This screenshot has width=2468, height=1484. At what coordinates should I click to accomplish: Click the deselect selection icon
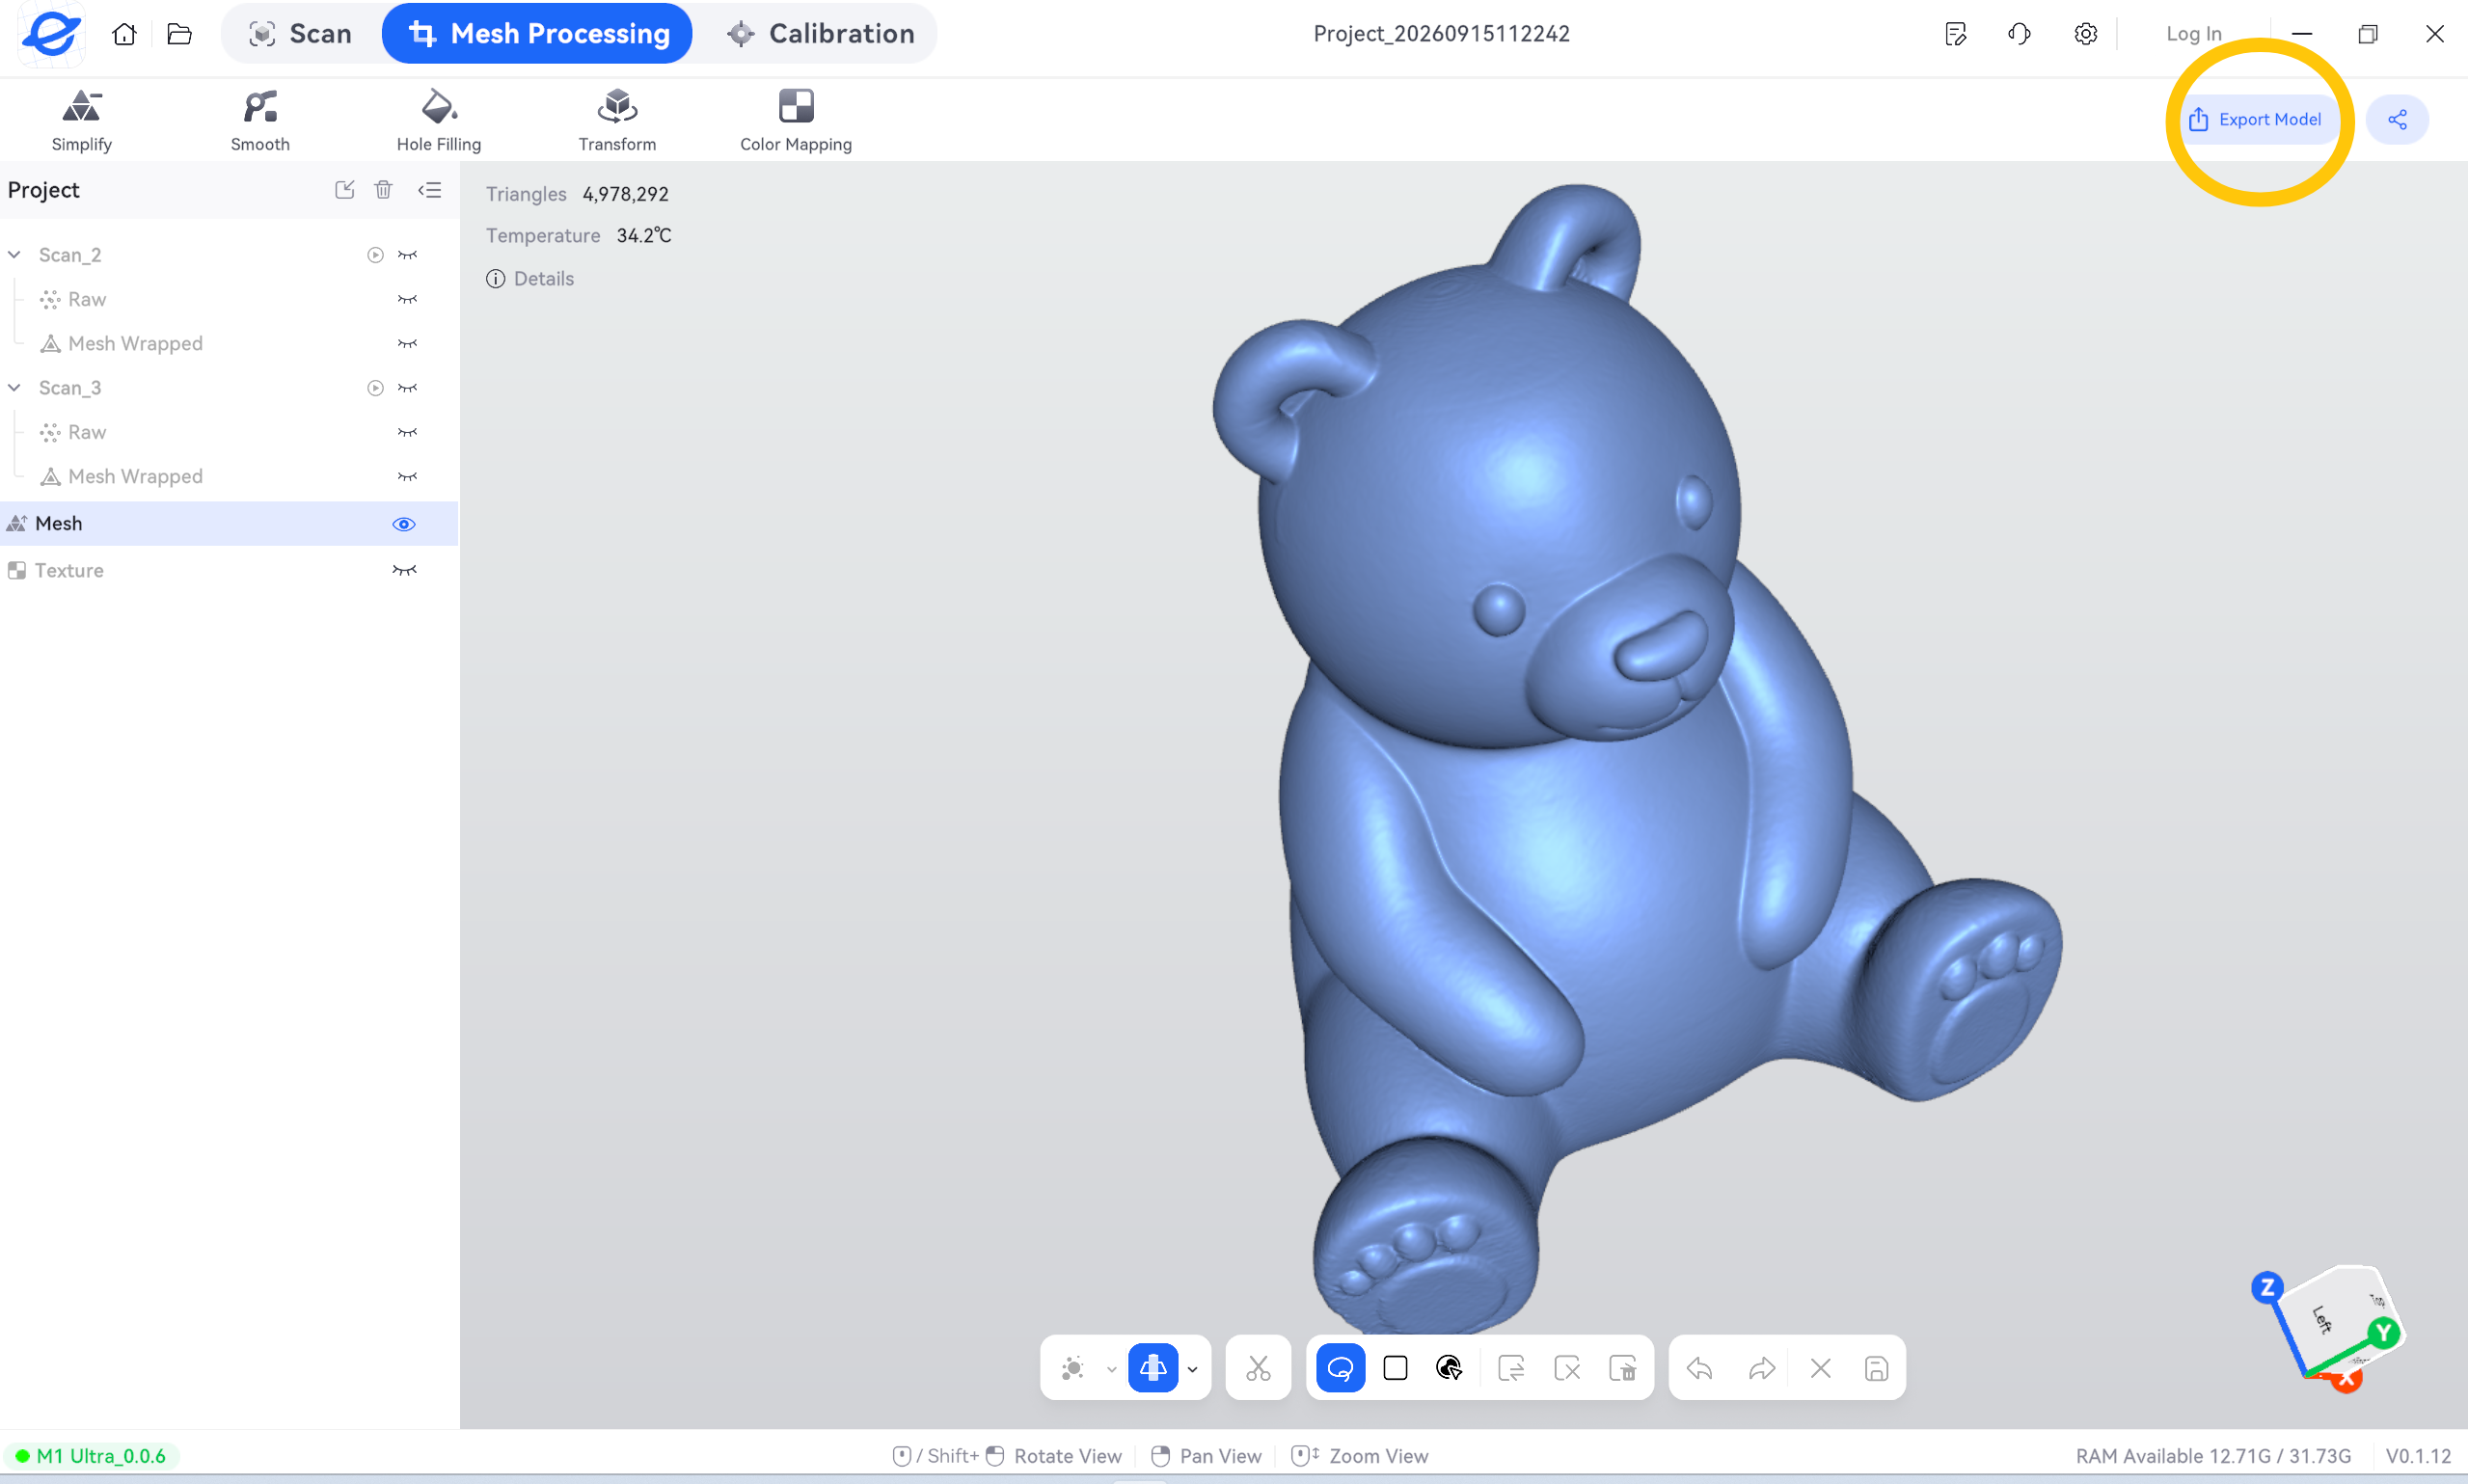1567,1368
